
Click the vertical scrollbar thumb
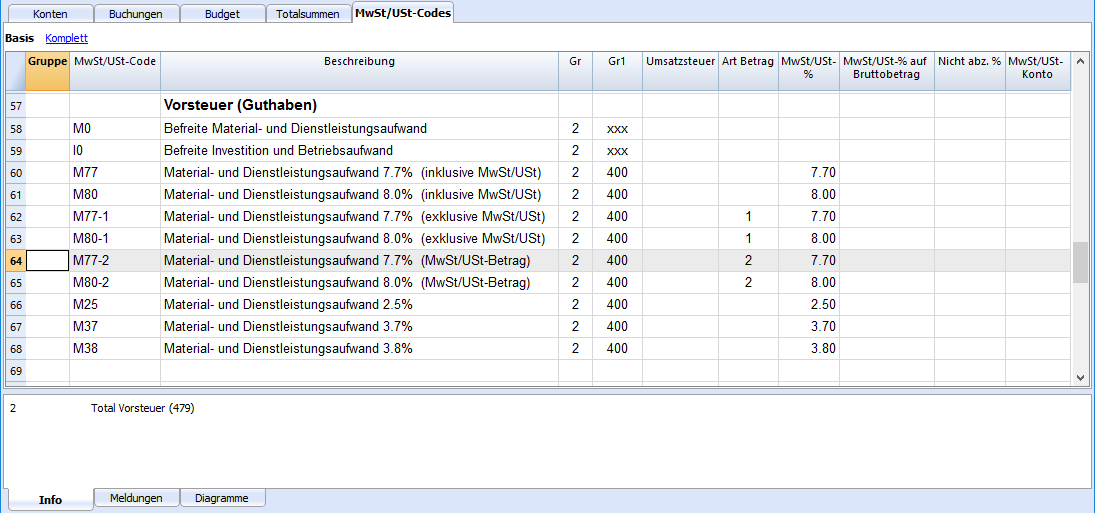pos(1079,262)
